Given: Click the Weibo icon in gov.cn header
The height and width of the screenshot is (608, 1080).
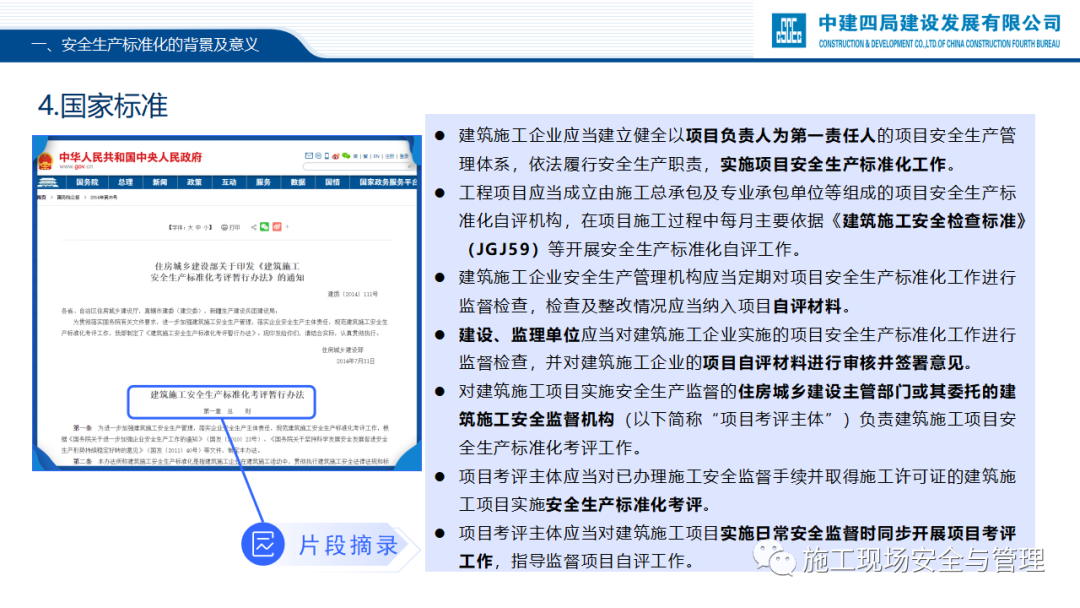Looking at the screenshot, I should [335, 156].
